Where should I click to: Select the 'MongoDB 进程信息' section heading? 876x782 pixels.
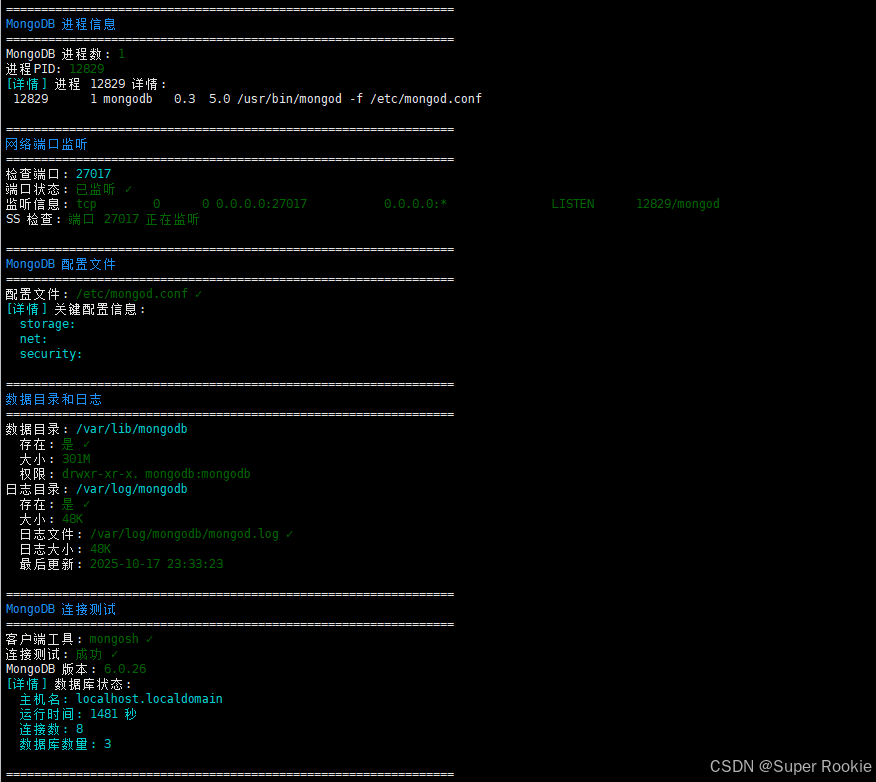point(60,25)
